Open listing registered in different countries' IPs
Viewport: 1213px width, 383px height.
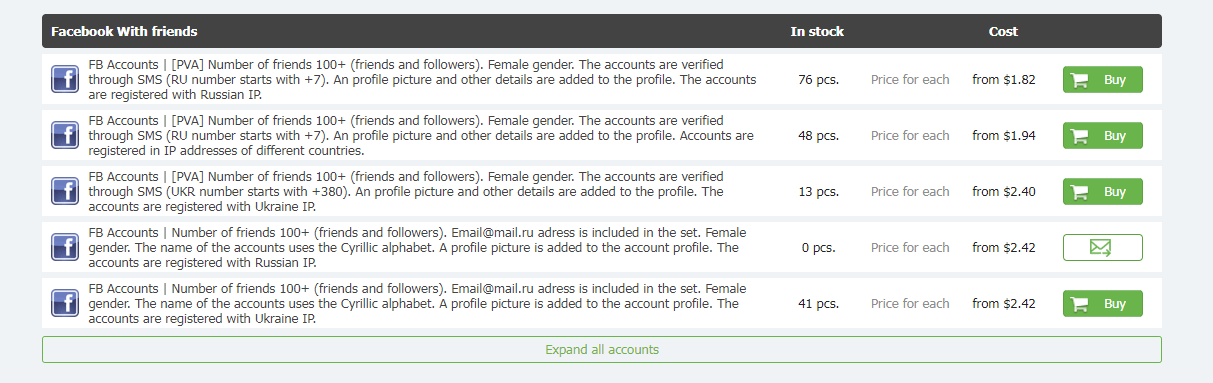(x=422, y=136)
